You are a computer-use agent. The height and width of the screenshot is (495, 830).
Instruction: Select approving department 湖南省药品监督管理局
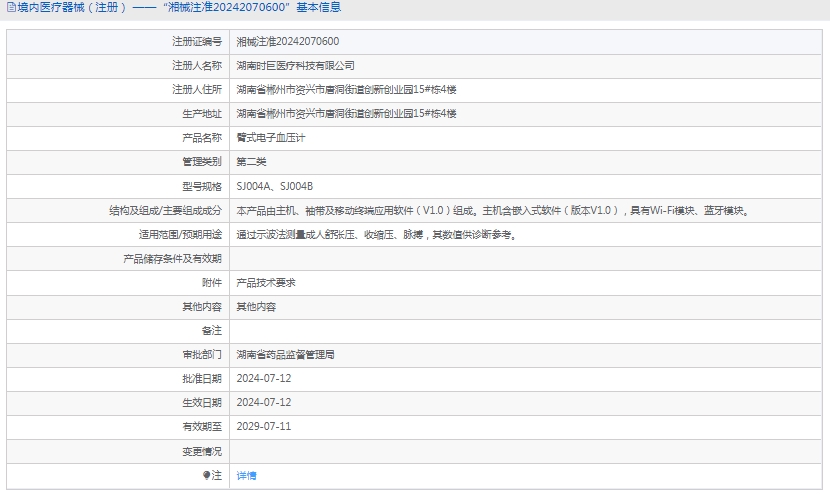coord(285,355)
